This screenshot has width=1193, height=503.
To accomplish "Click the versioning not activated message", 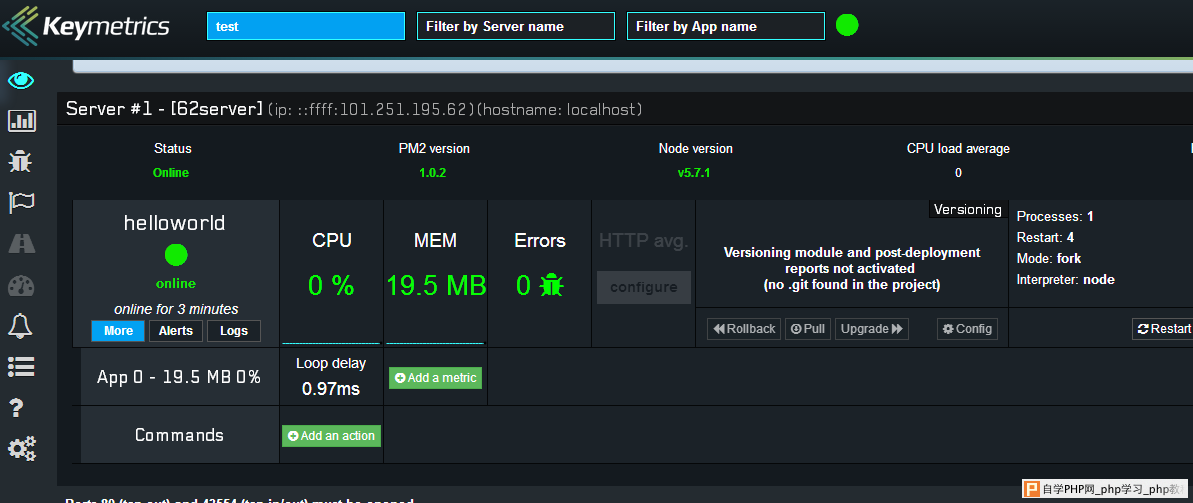I will click(x=852, y=269).
